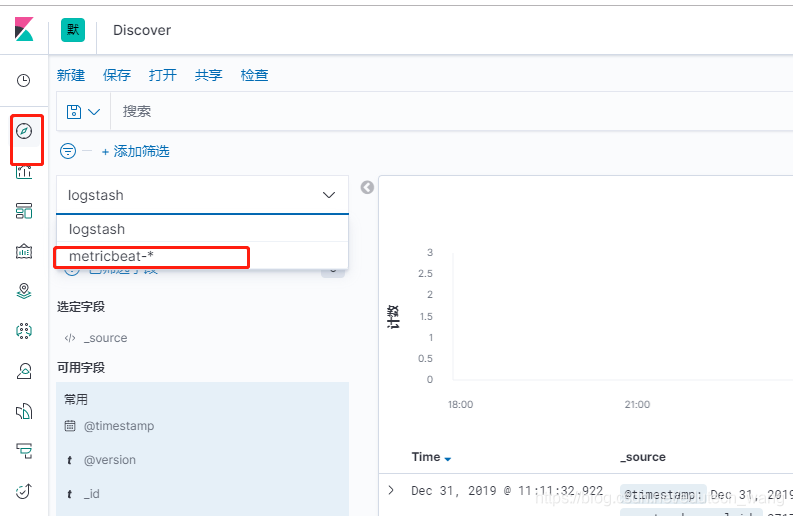Open Infrastructure icon in sidebar
This screenshot has width=793, height=516.
(24, 371)
